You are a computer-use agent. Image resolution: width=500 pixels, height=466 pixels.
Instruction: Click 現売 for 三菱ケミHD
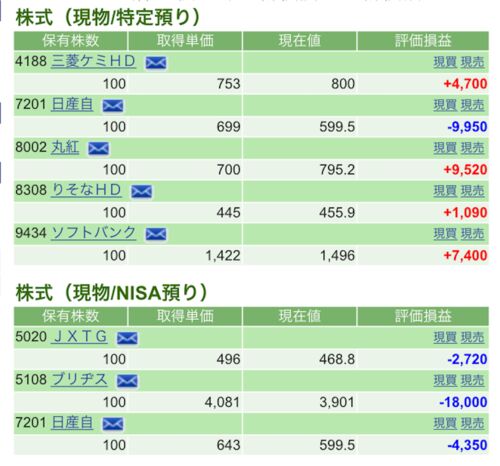pos(472,62)
